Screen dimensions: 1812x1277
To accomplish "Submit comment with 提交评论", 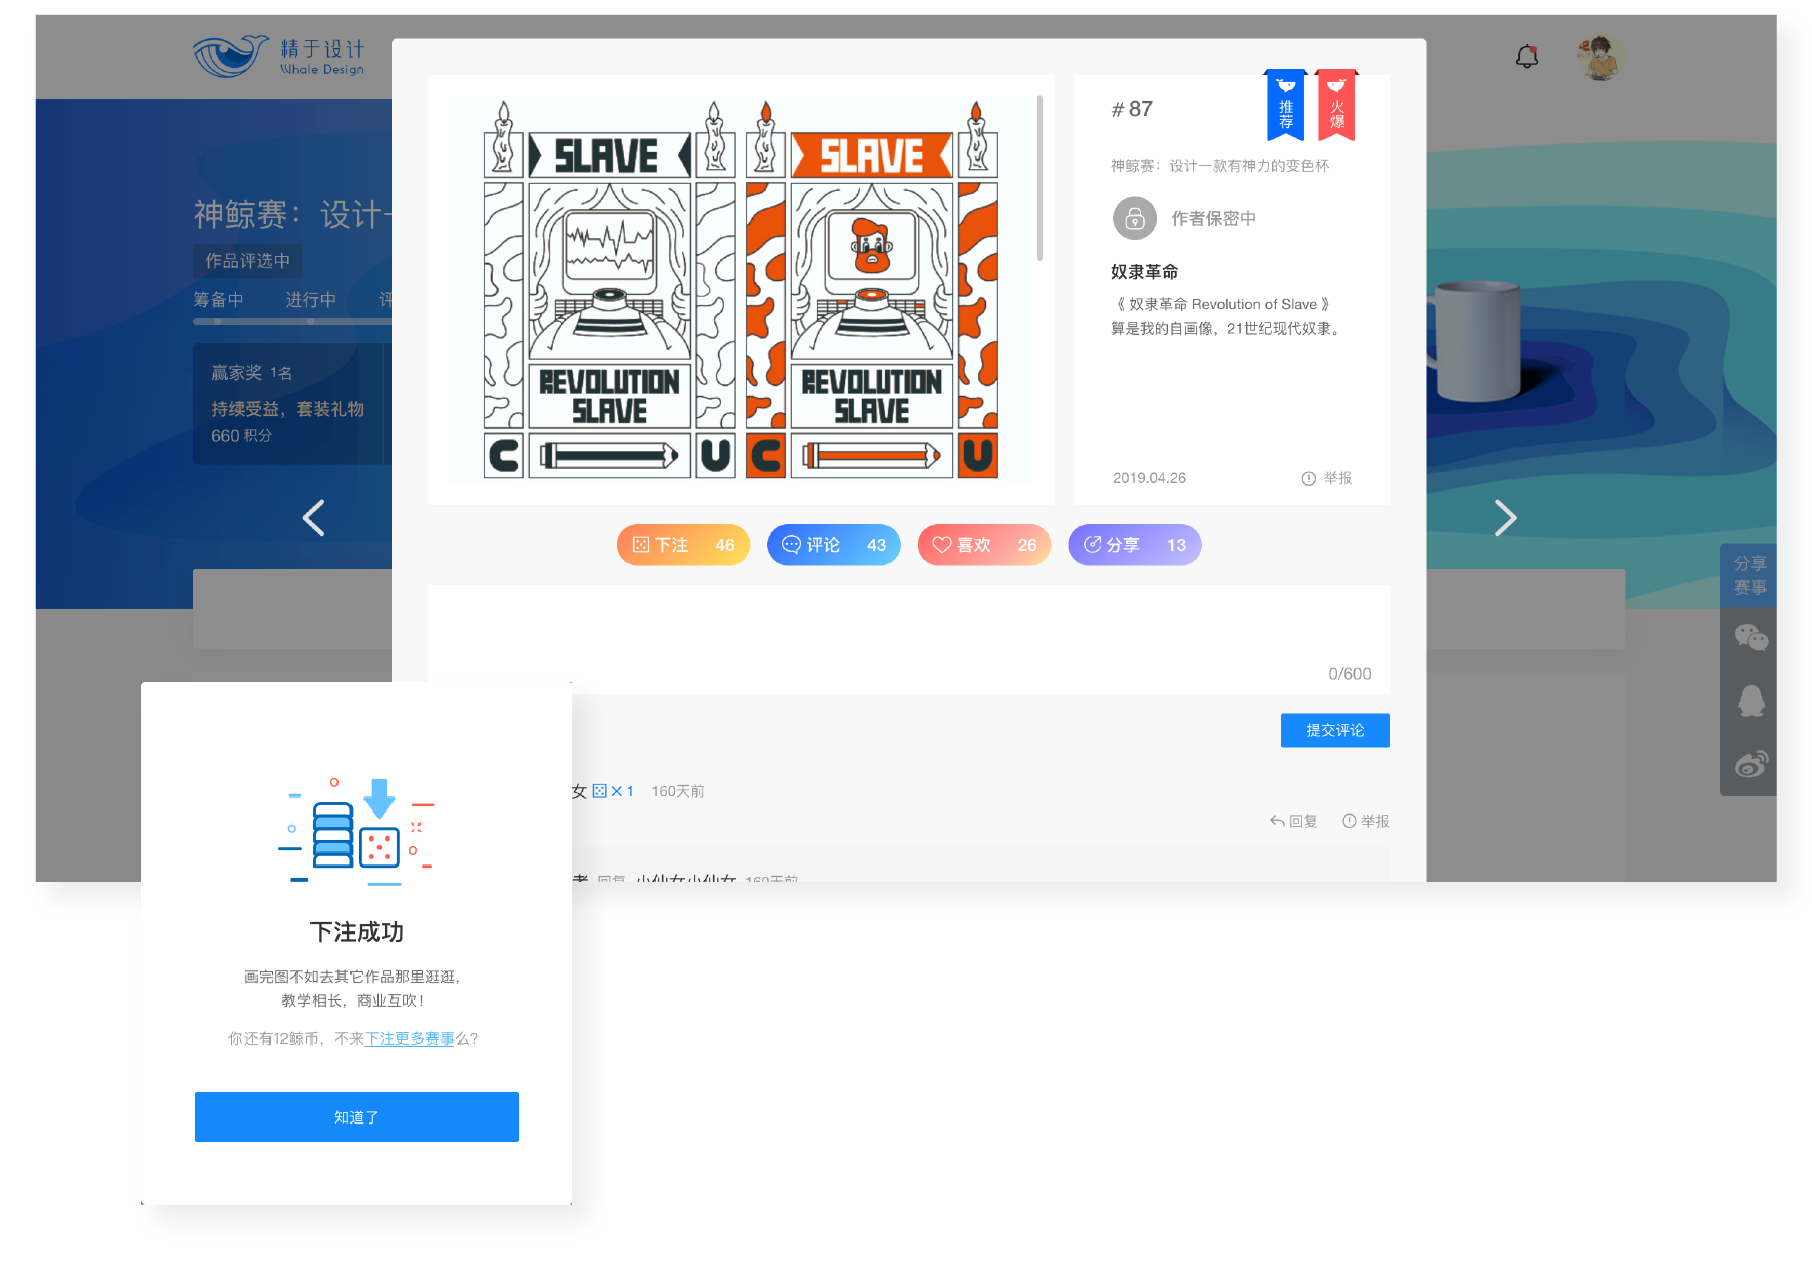I will pos(1335,730).
